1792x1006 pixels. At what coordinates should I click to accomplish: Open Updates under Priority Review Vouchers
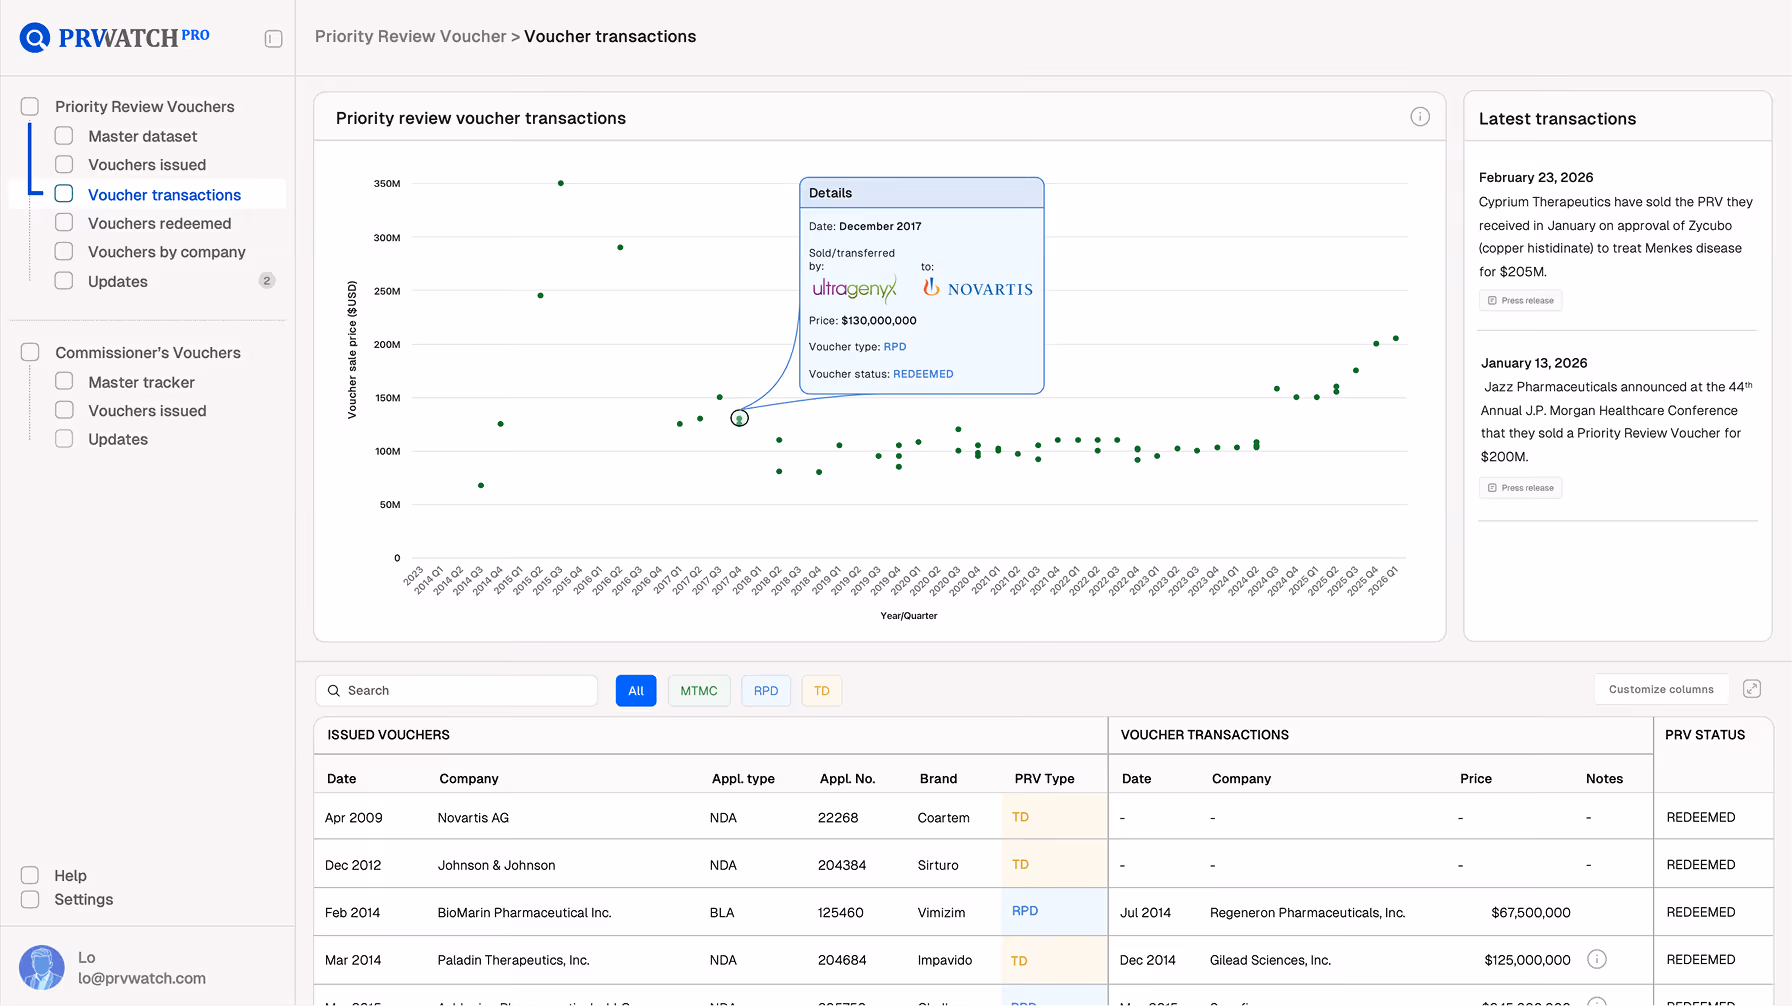tap(117, 282)
